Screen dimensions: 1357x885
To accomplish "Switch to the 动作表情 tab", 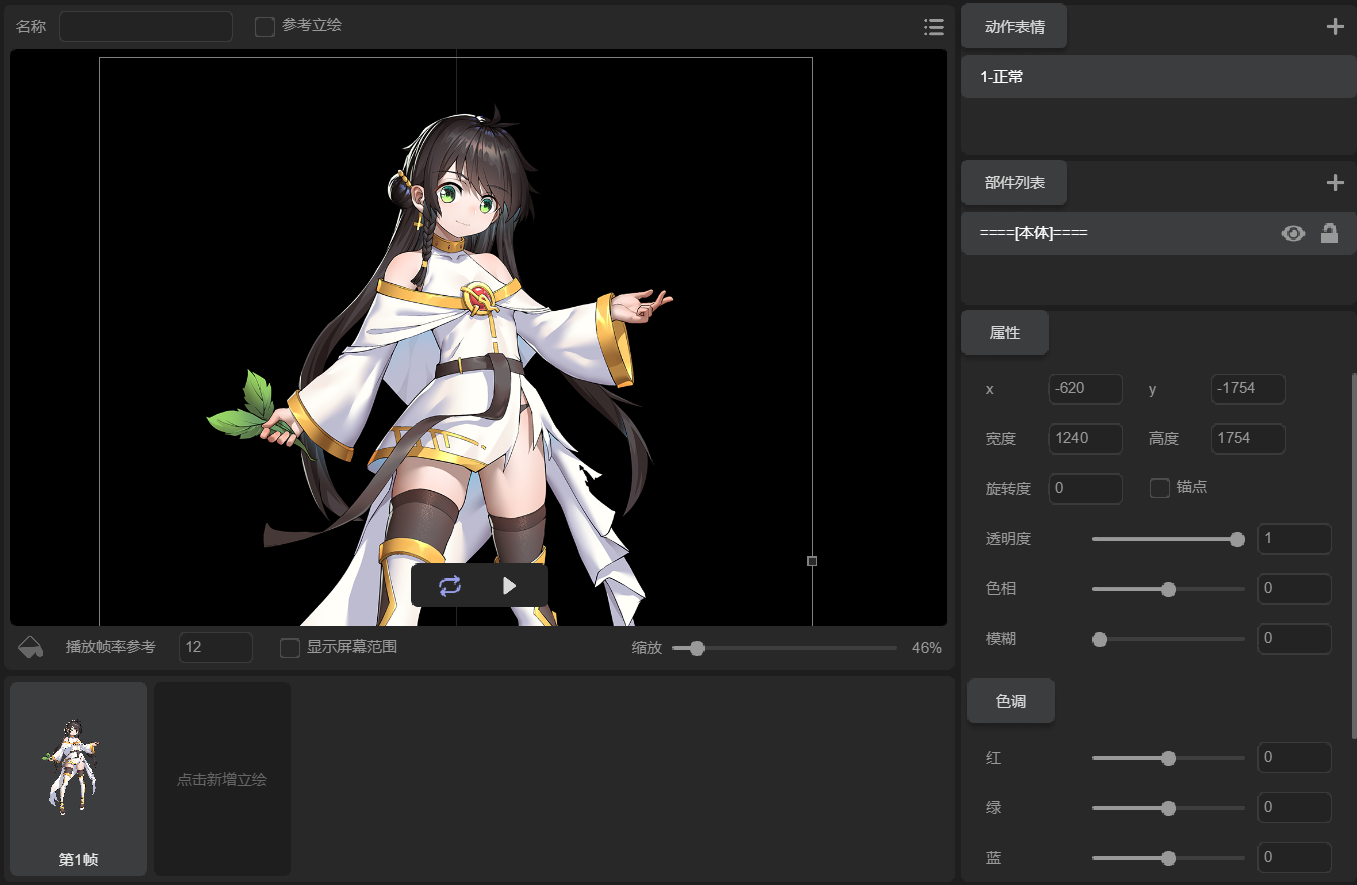I will [1014, 26].
